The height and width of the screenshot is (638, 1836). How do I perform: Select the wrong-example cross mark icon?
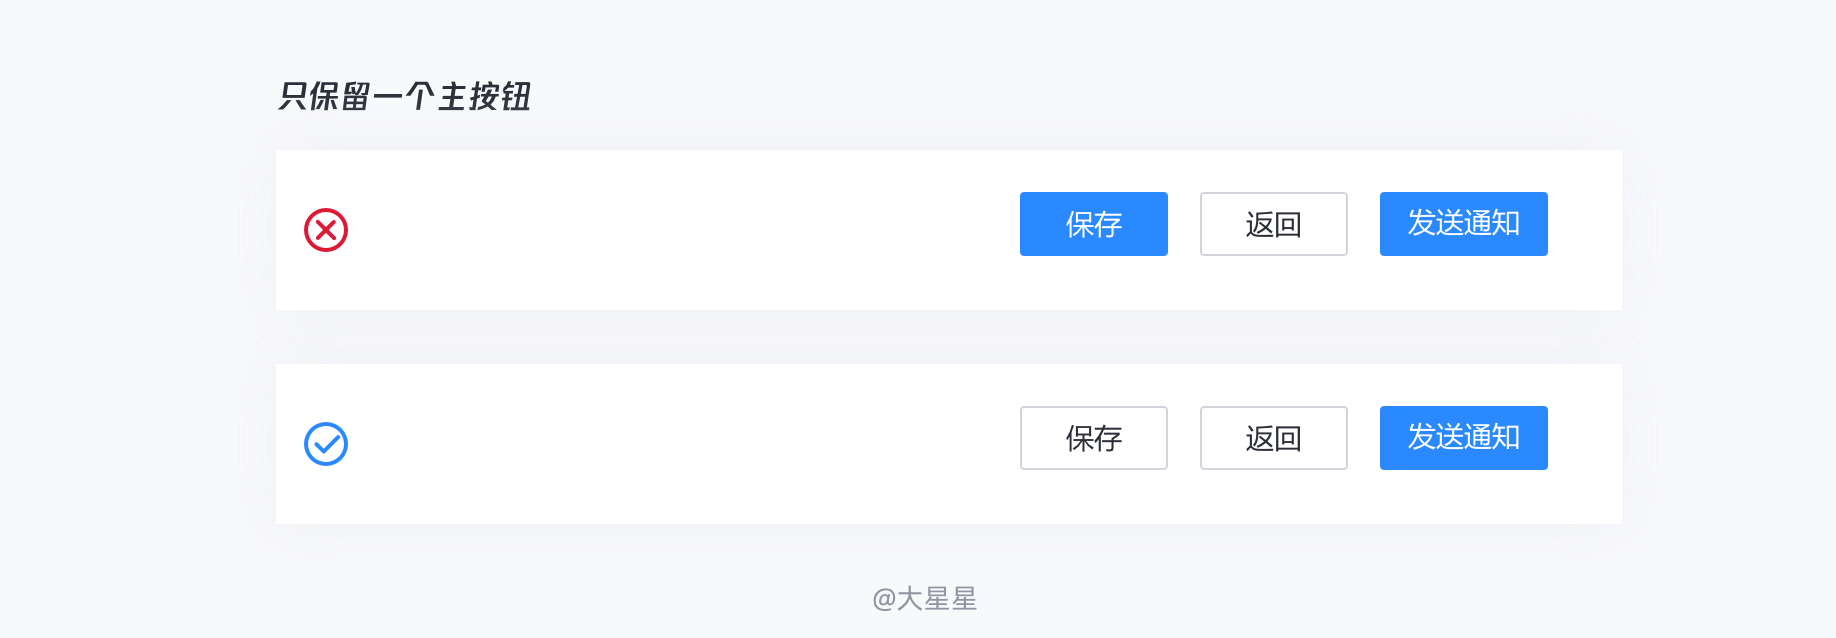point(326,230)
